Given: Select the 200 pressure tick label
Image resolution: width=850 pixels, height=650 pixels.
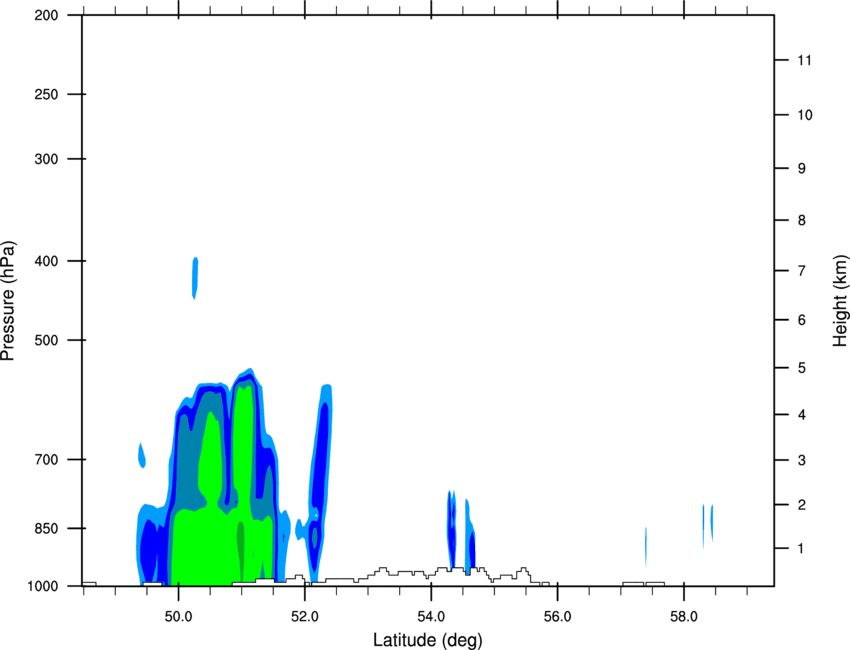Looking at the screenshot, I should pyautogui.click(x=46, y=15).
